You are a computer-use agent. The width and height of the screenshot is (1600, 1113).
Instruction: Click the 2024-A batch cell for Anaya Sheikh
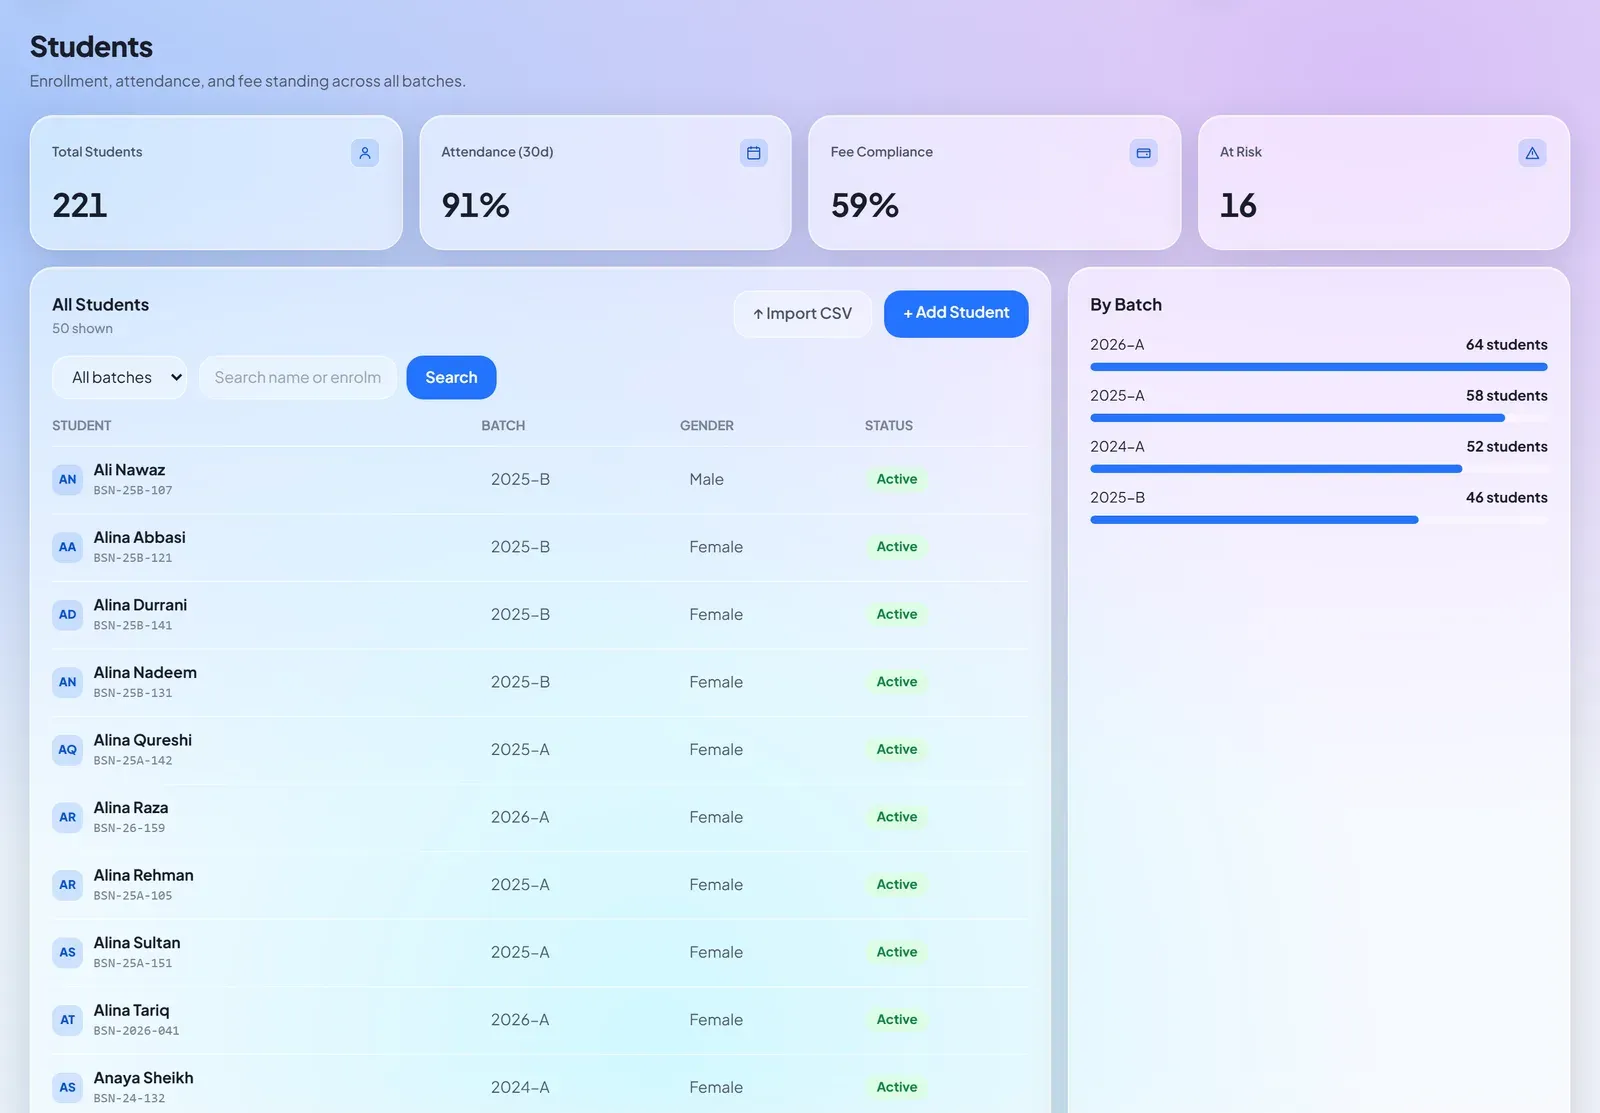point(520,1087)
